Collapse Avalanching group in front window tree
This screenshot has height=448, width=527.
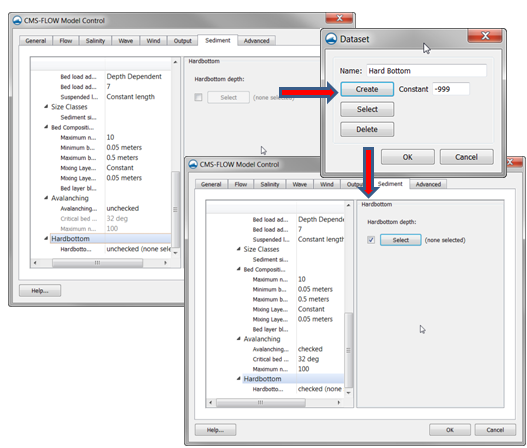click(x=239, y=338)
